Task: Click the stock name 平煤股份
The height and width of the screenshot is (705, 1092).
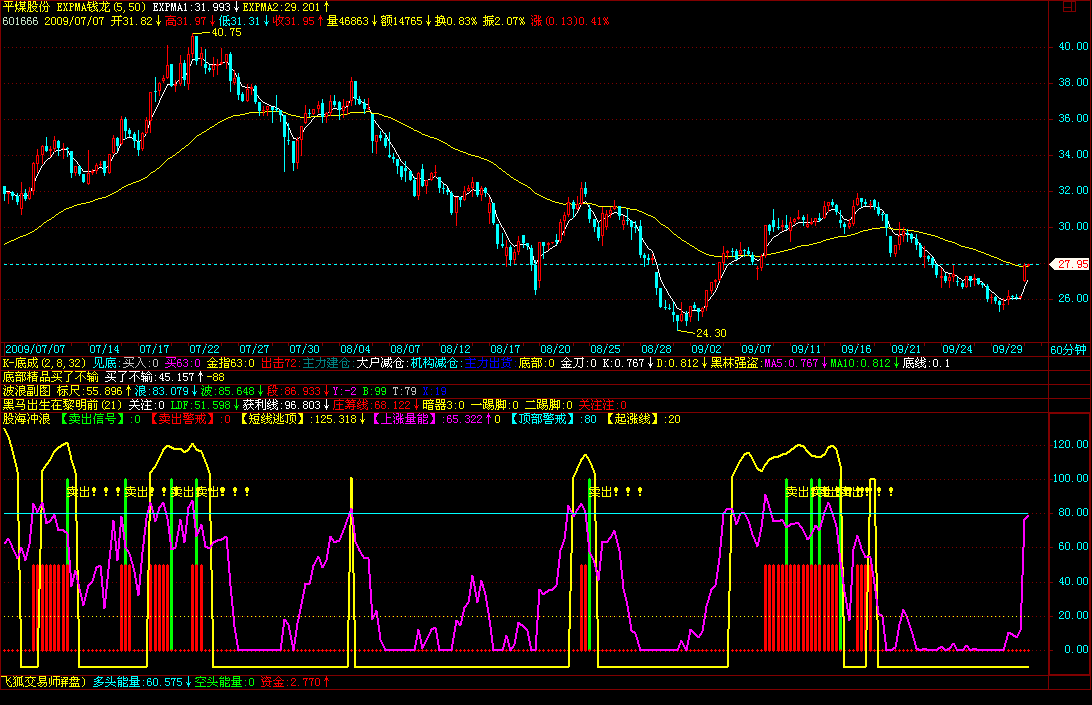Action: coord(26,7)
